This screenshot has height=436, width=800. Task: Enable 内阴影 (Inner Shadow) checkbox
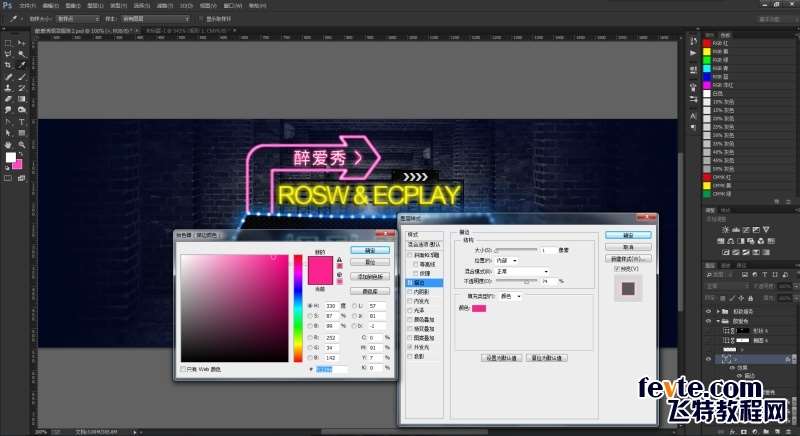(410, 292)
